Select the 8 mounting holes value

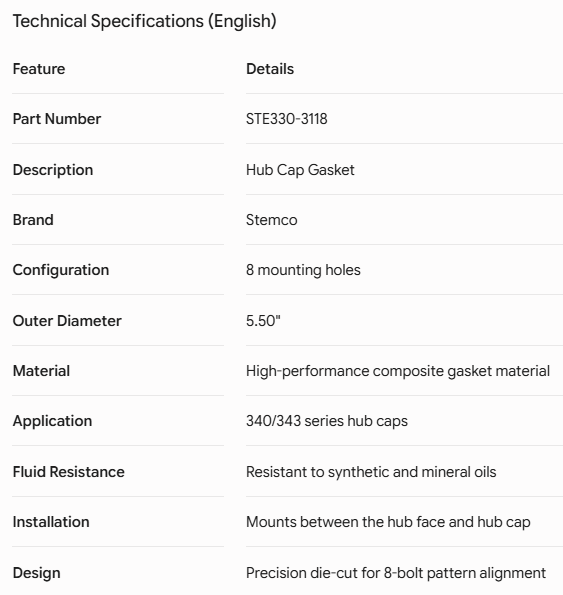304,270
